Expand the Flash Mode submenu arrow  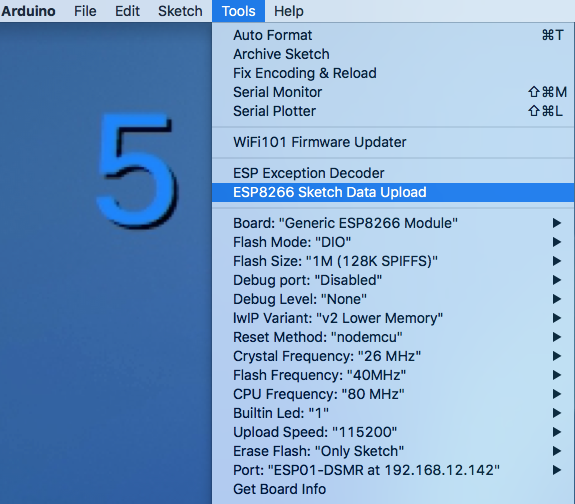557,242
